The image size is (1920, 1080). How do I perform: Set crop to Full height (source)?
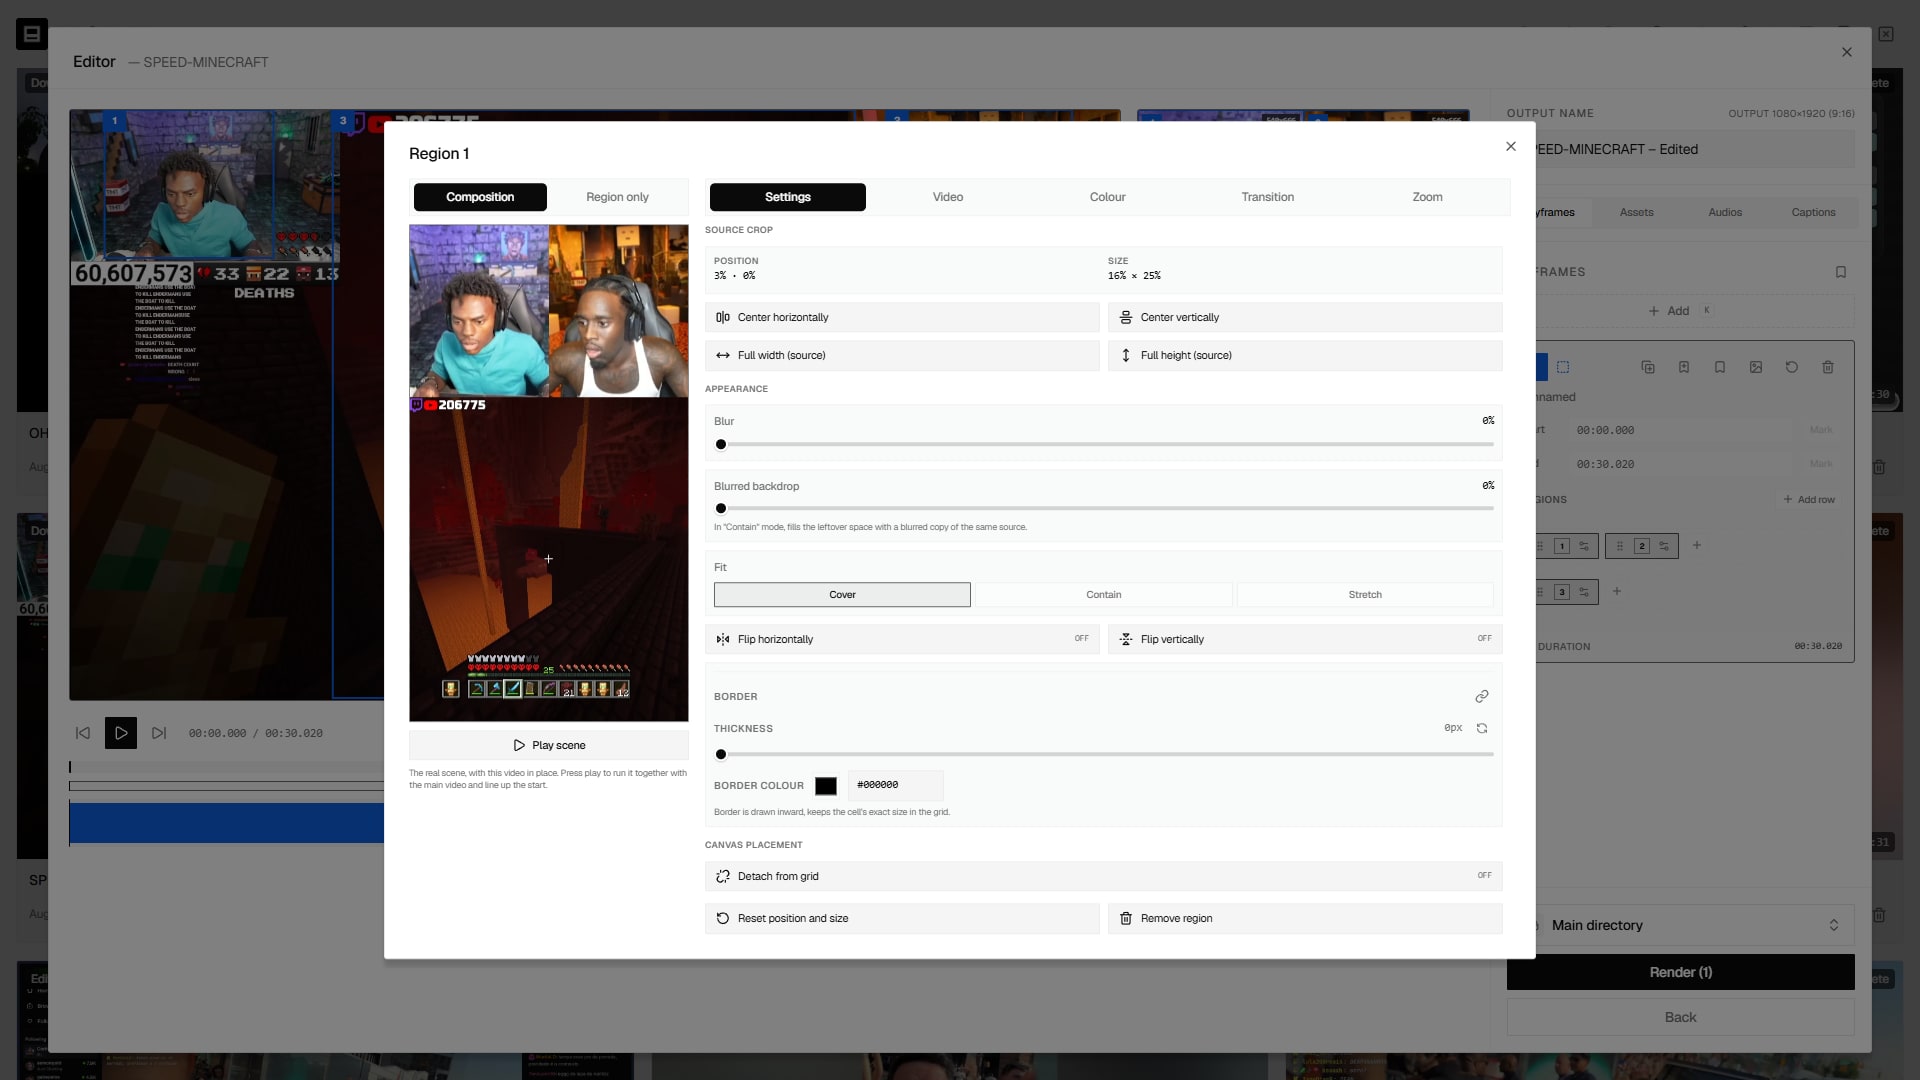[x=1305, y=355]
